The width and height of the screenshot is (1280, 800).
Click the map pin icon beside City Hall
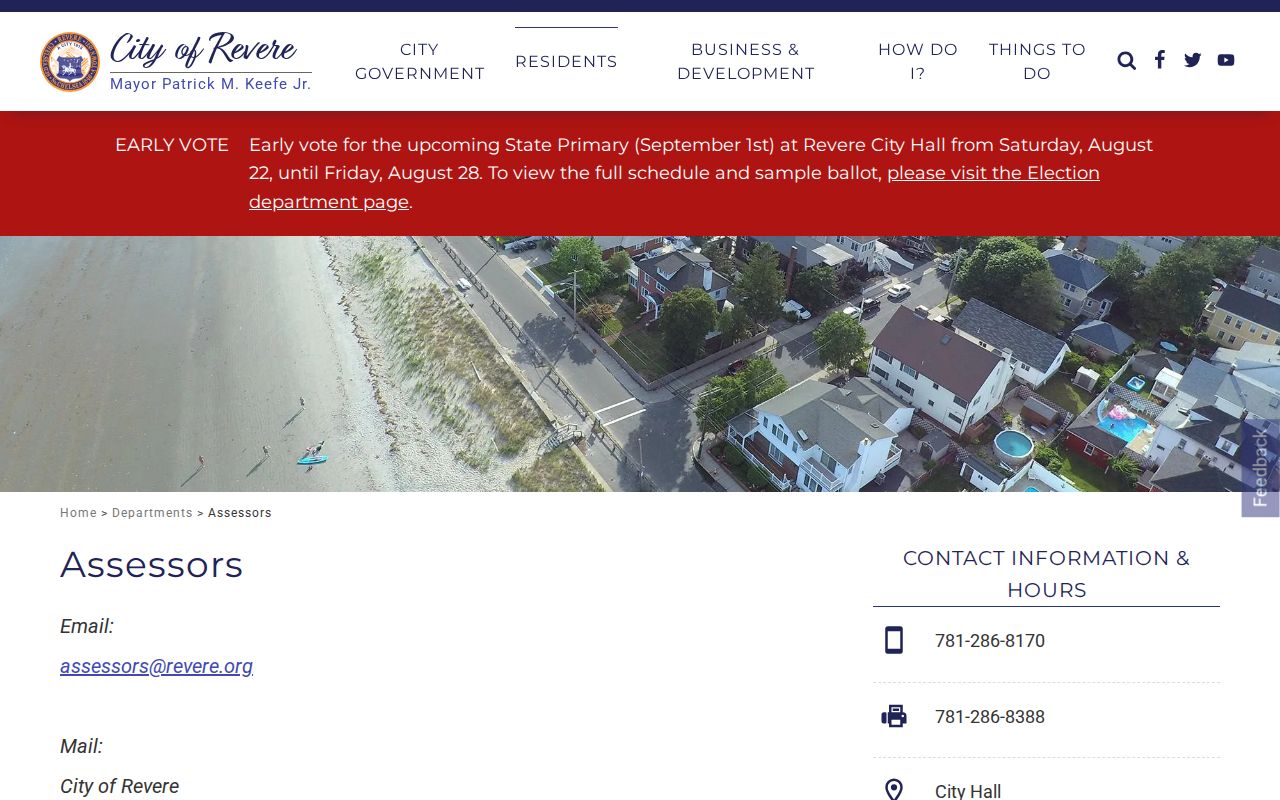point(894,791)
